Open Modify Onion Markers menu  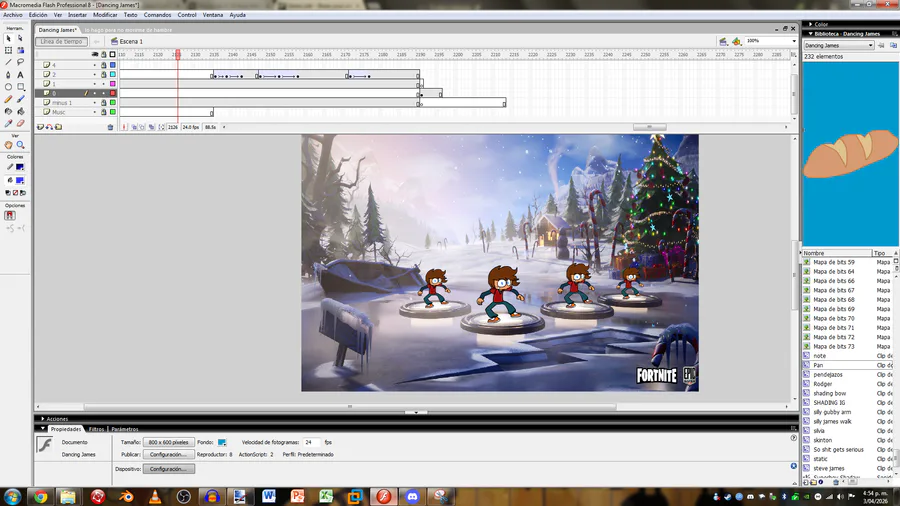coord(161,127)
